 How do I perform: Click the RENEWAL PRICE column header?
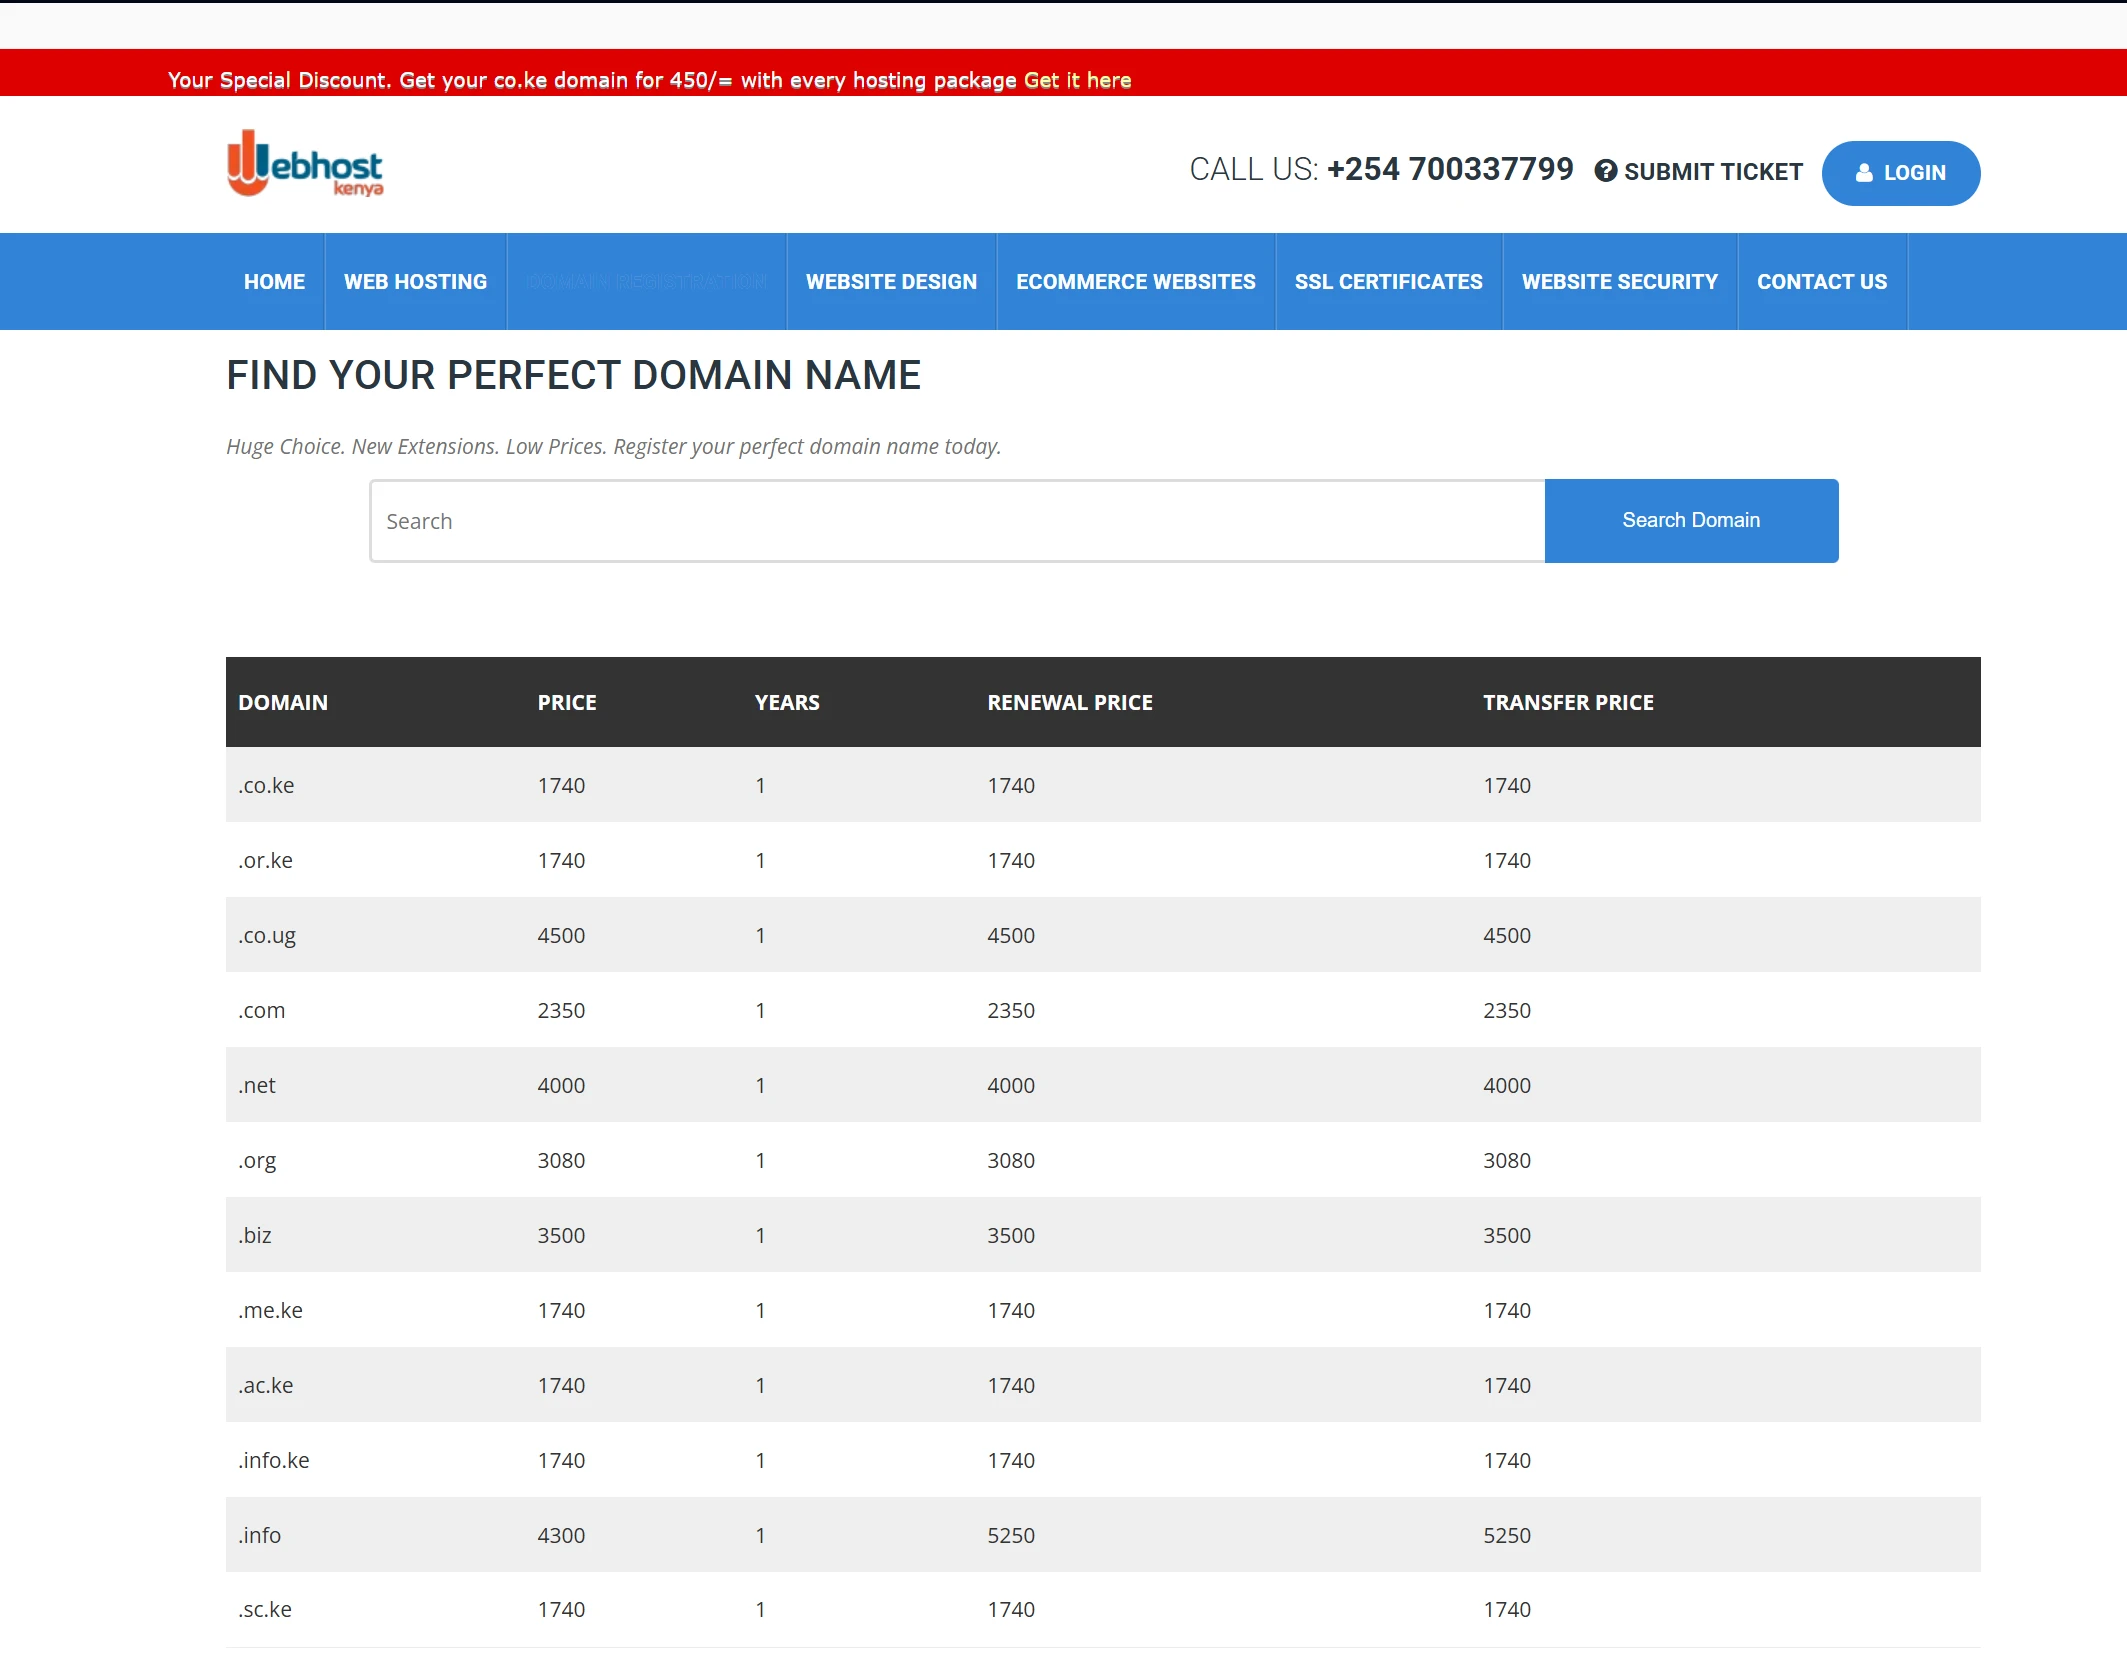tap(1070, 702)
